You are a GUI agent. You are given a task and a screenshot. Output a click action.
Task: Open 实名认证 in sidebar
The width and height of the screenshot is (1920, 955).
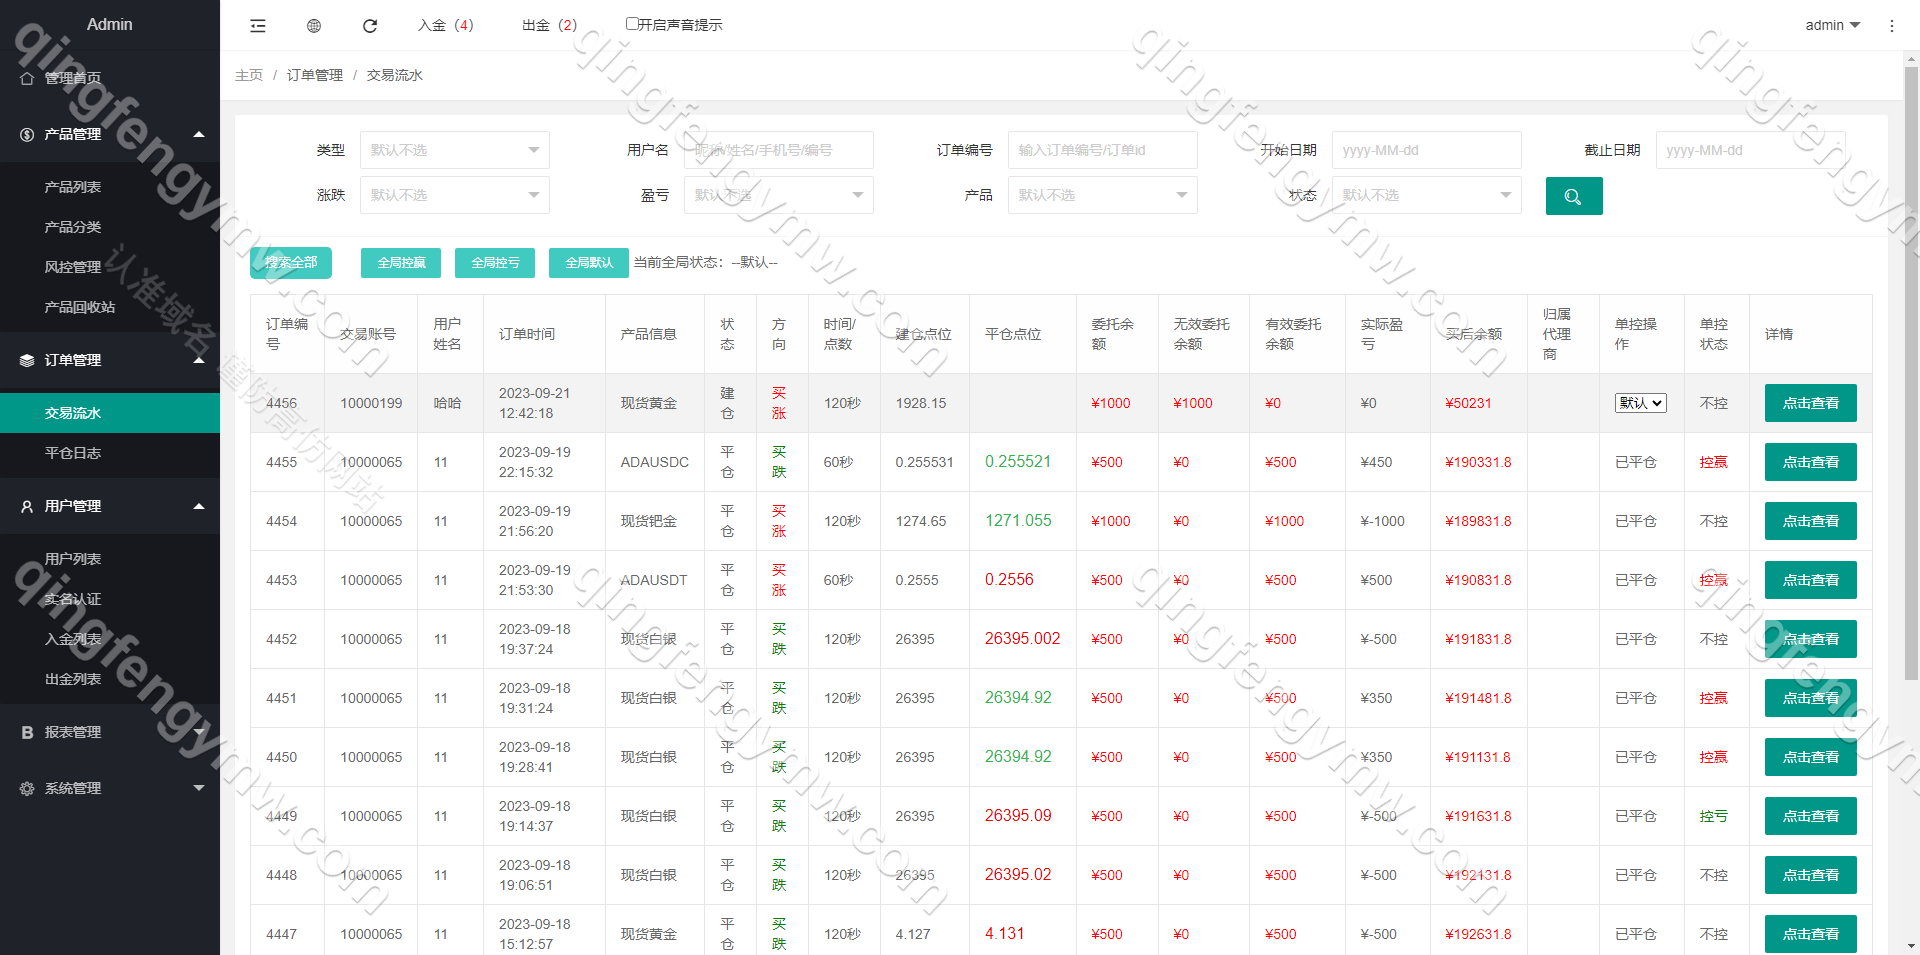point(110,599)
